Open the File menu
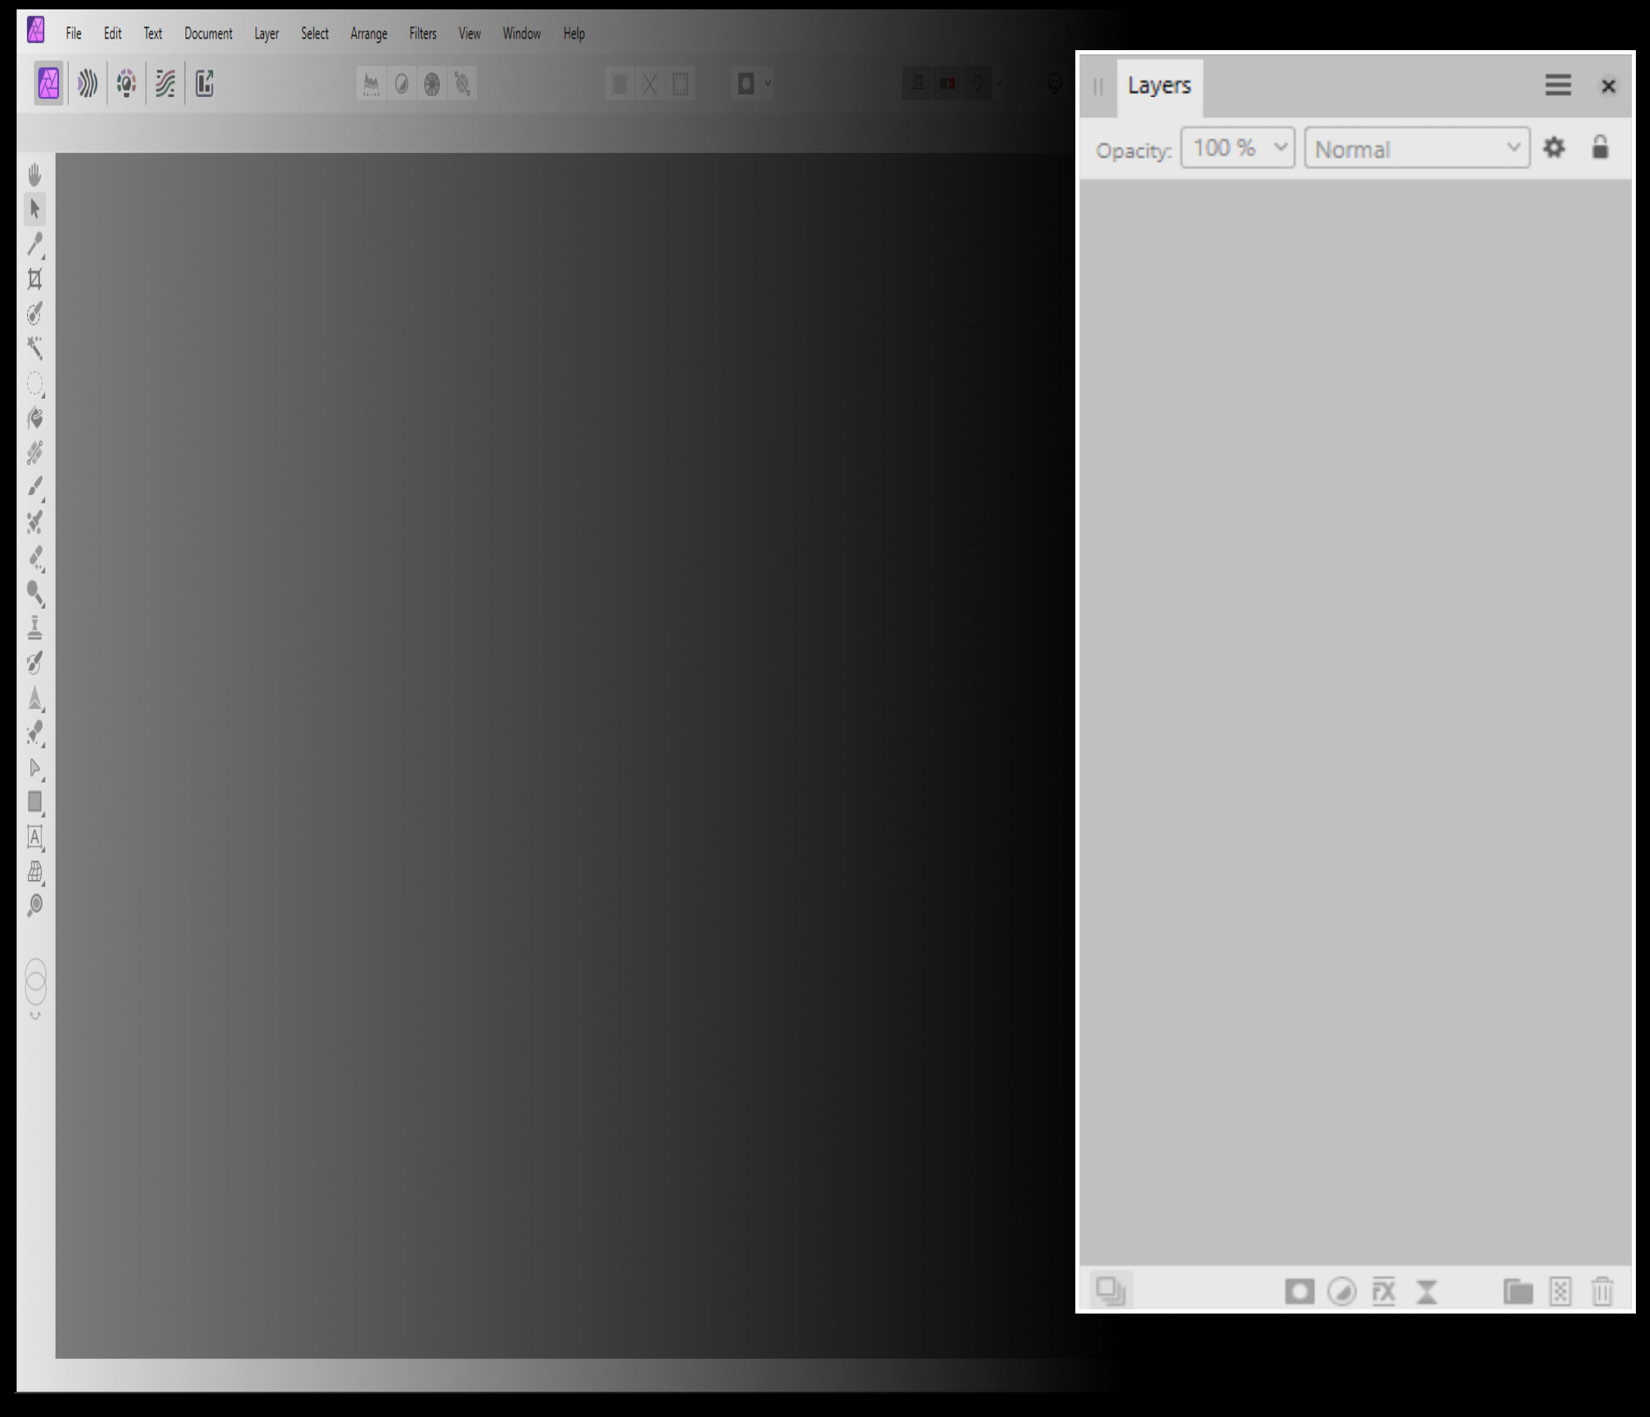The image size is (1650, 1417). (x=74, y=34)
